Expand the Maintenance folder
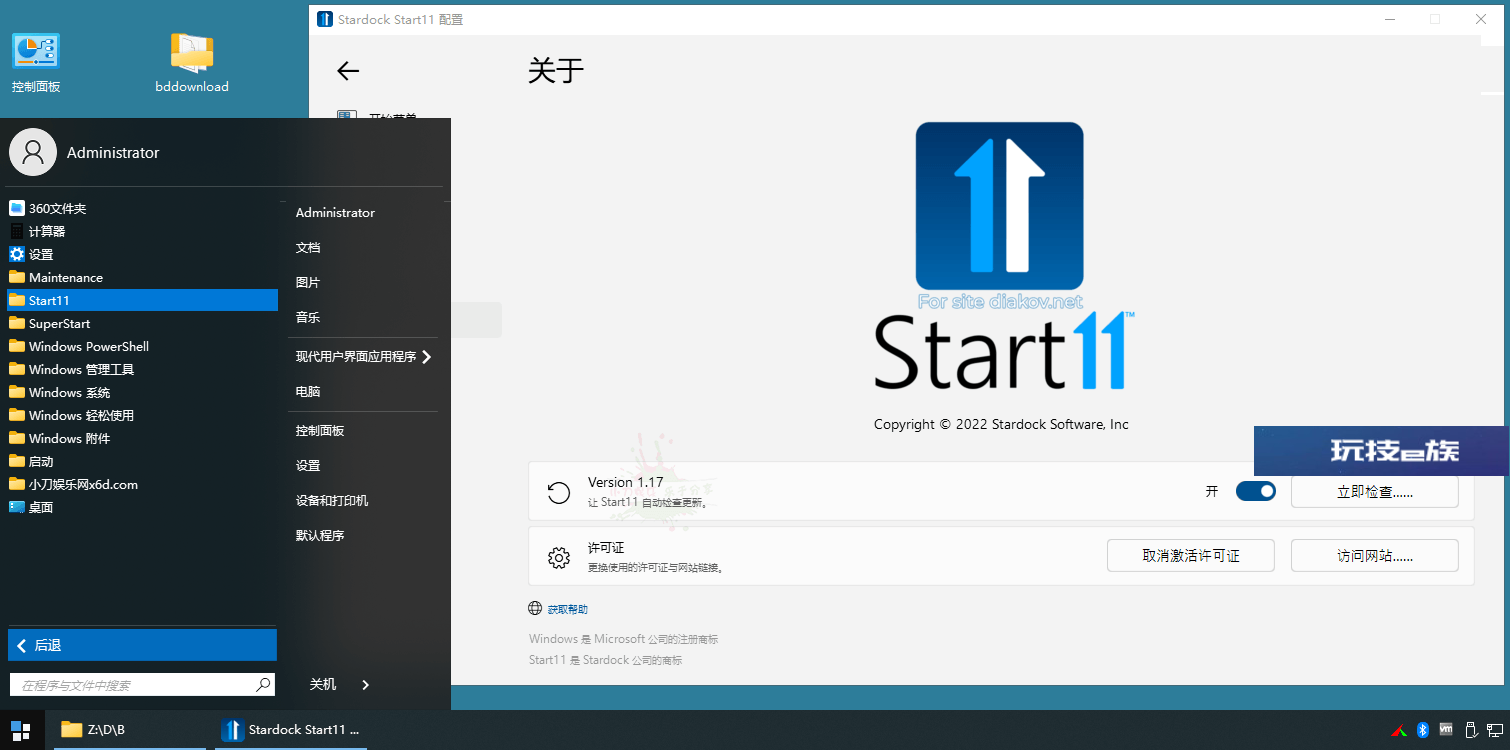 click(142, 277)
